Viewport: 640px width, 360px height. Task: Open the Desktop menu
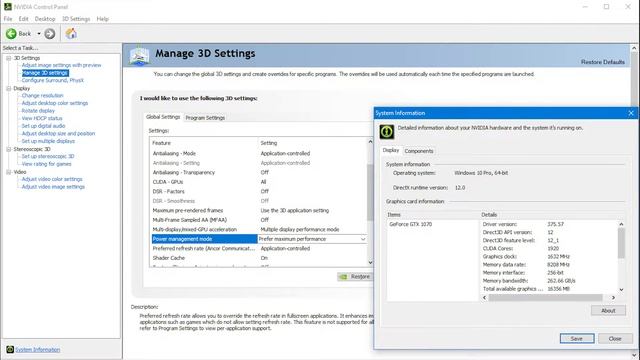[x=44, y=19]
